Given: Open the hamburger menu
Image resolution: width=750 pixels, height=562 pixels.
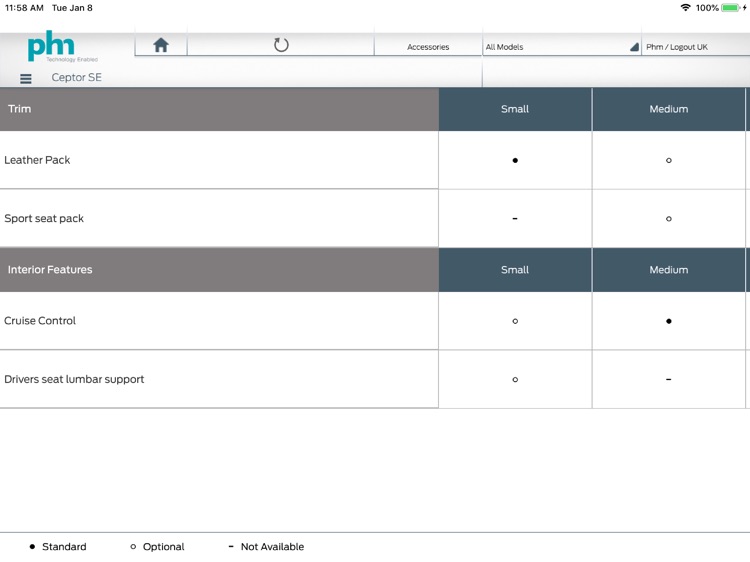Looking at the screenshot, I should pyautogui.click(x=26, y=78).
